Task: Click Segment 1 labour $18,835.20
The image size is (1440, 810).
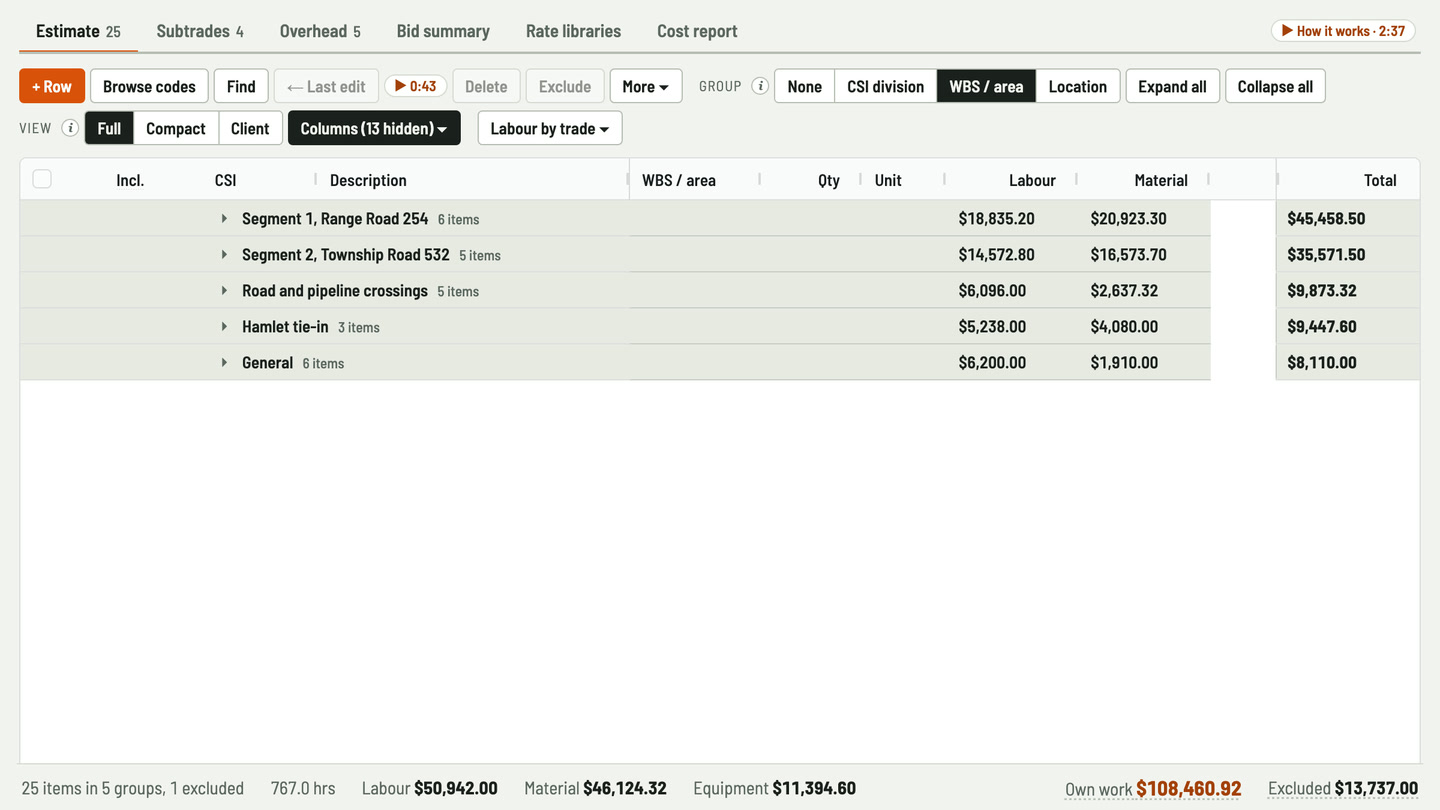Action: pyautogui.click(x=996, y=218)
